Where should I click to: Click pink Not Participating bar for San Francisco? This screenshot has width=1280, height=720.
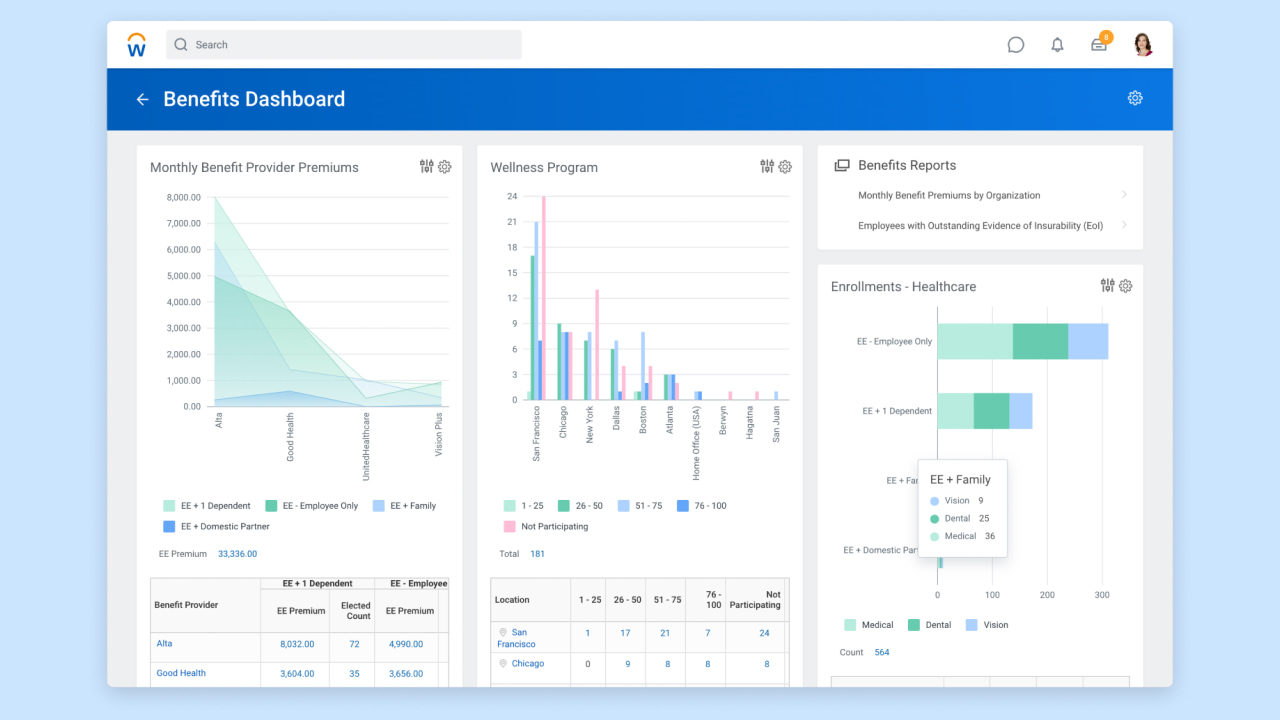(x=544, y=298)
